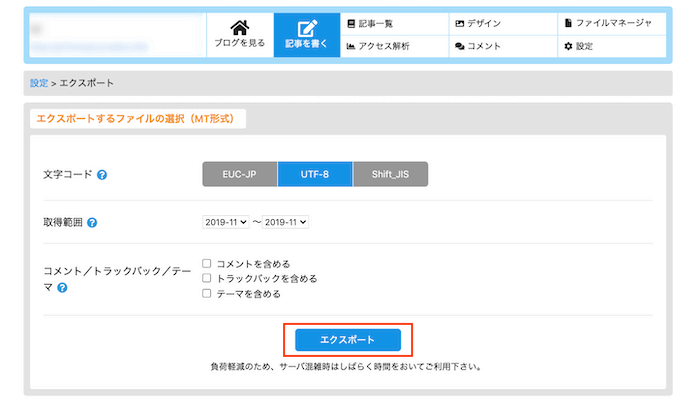The height and width of the screenshot is (408, 700).
Task: Click the エクスポート breadcrumb text
Action: 87,83
